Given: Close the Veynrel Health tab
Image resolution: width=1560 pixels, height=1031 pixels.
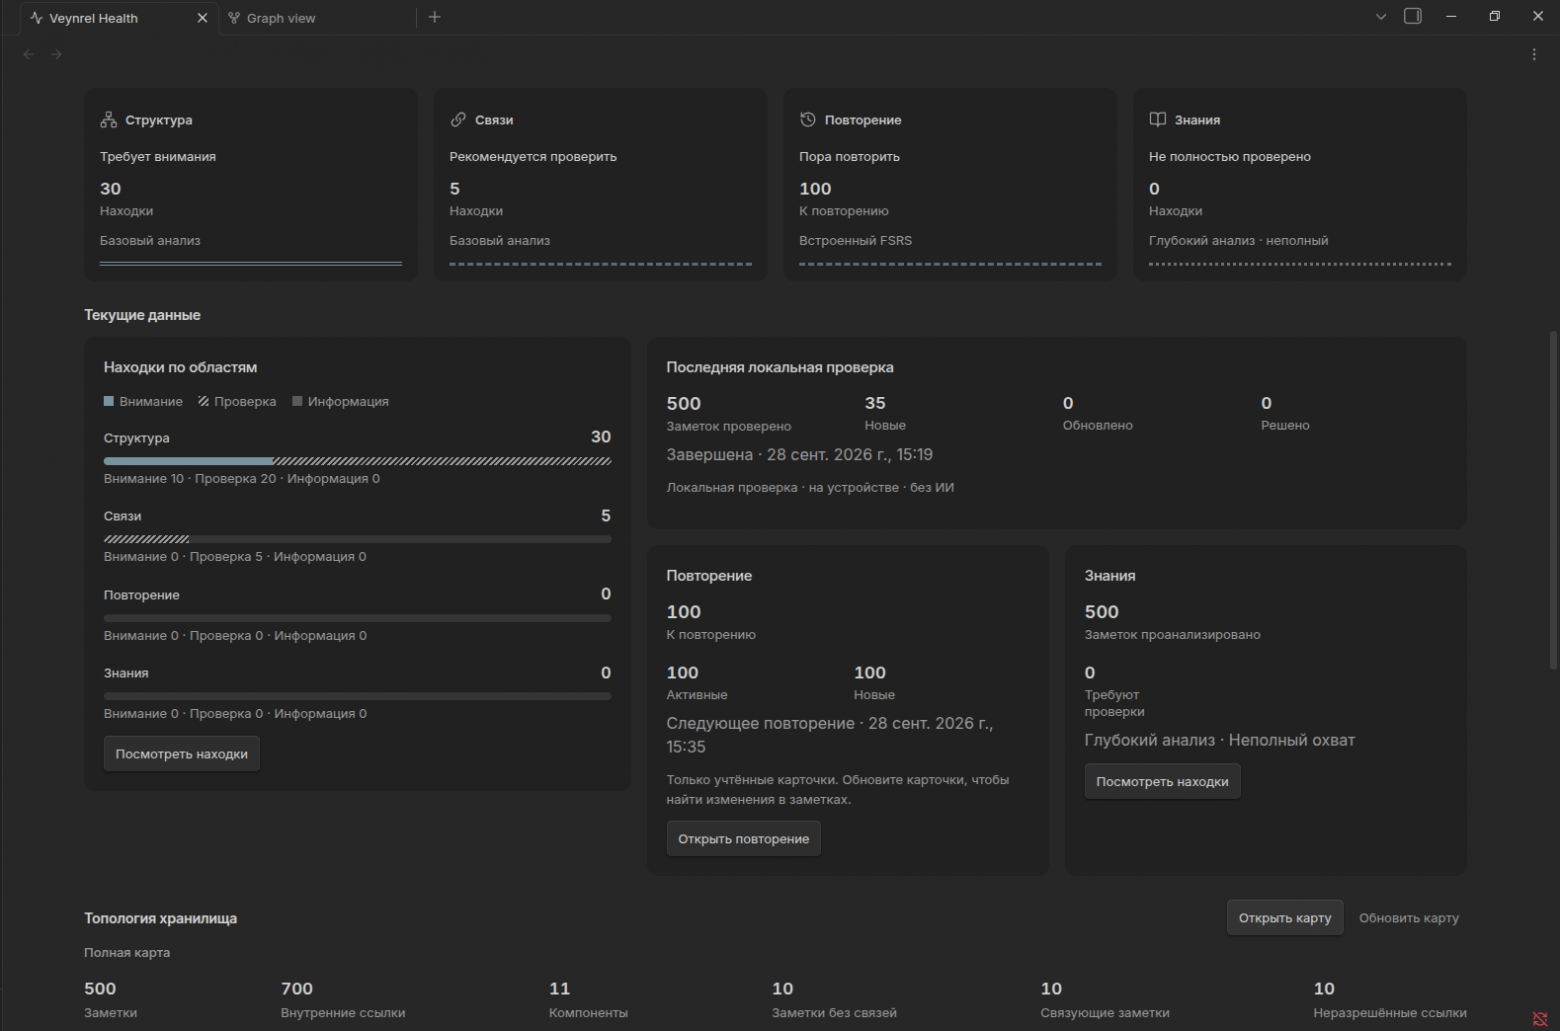Looking at the screenshot, I should [x=202, y=18].
